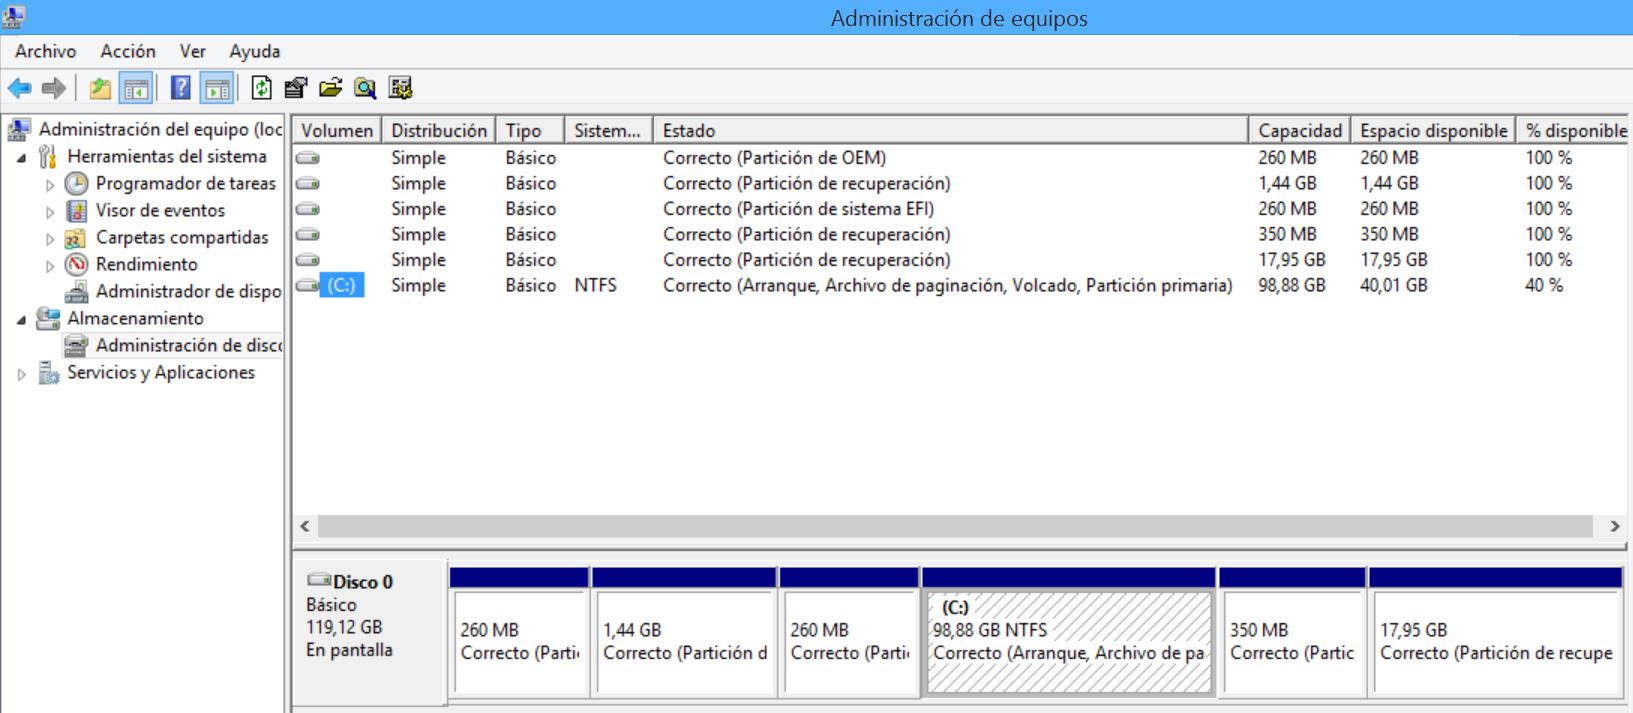Collapse the Herramientas del sistema node
This screenshot has height=713, width=1633.
(22, 158)
